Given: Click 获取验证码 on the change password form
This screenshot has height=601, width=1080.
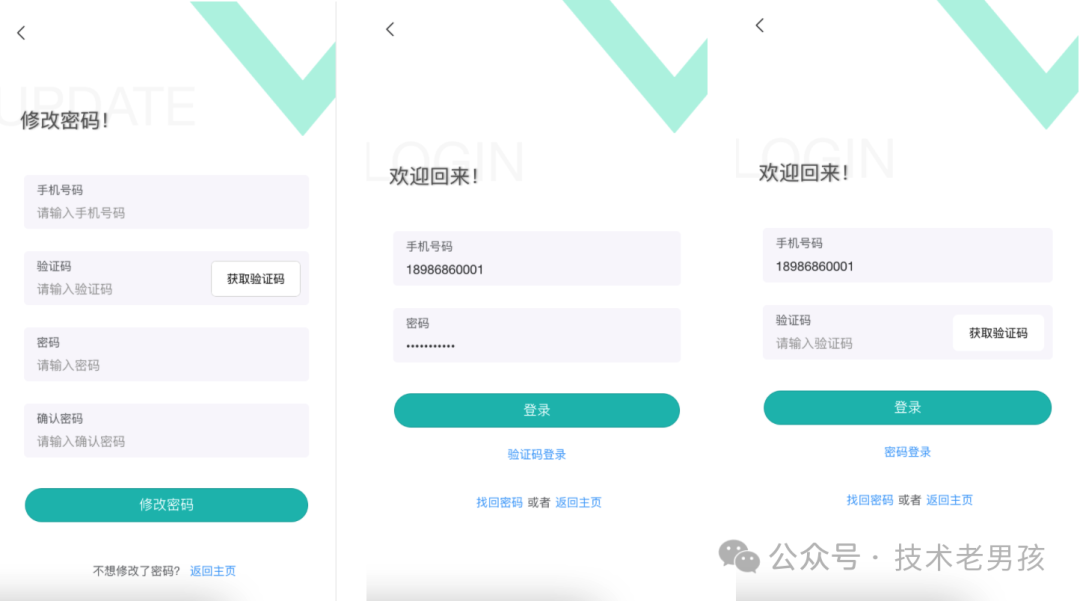Looking at the screenshot, I should (x=256, y=279).
